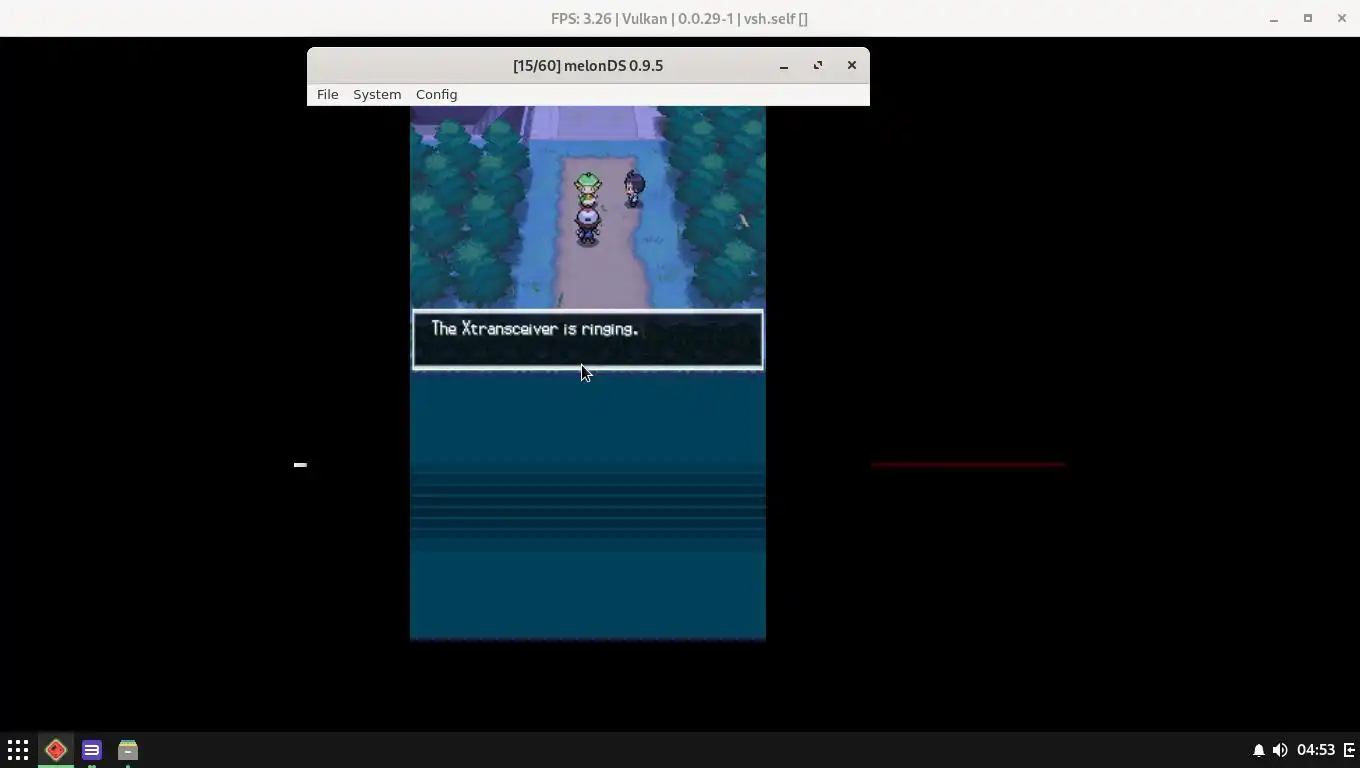This screenshot has width=1360, height=768.
Task: Switch to the red diamond taskbar app
Action: [x=56, y=750]
